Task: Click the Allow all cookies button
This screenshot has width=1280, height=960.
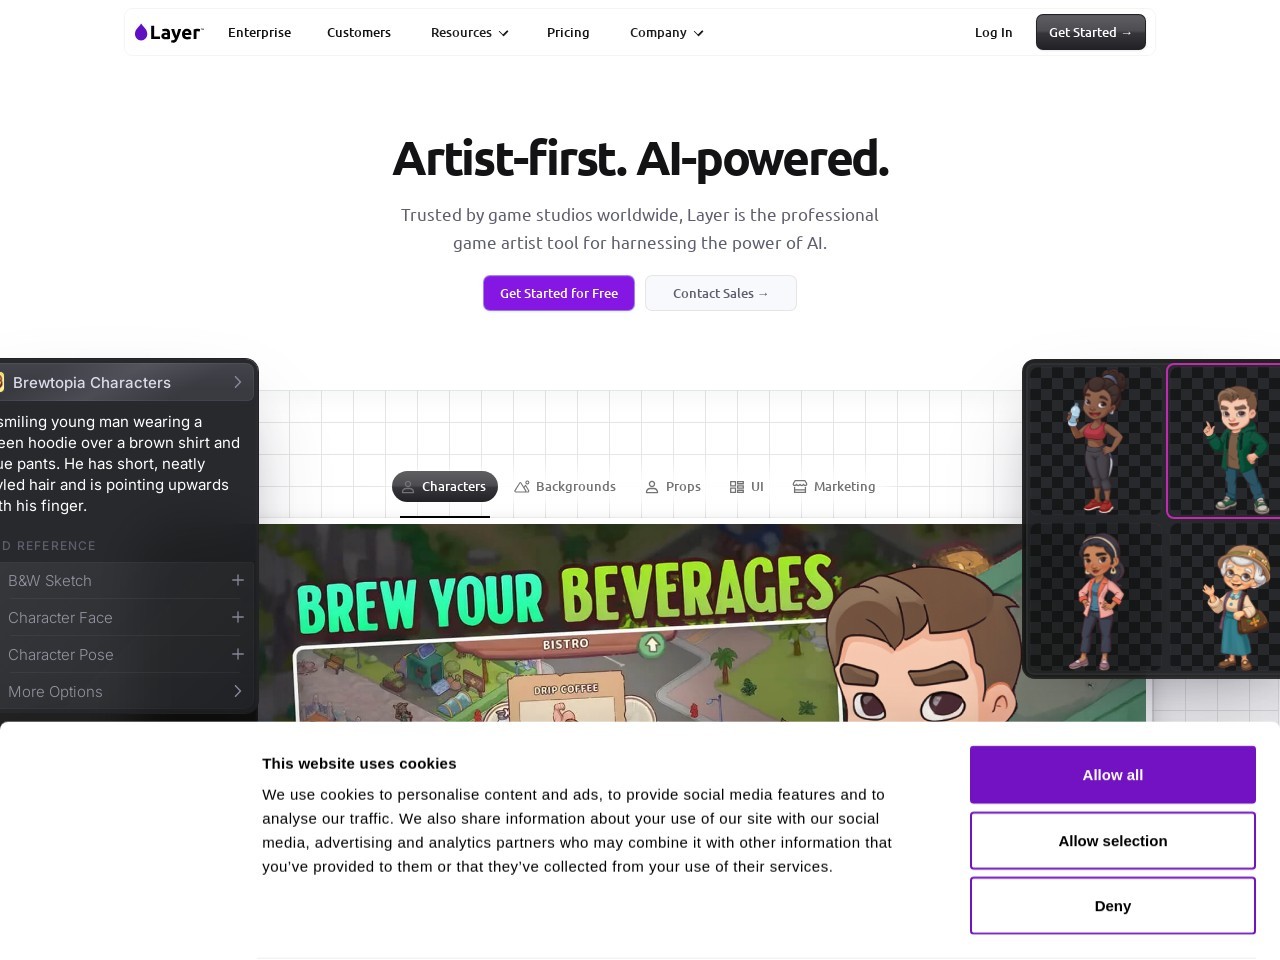Action: [x=1113, y=775]
